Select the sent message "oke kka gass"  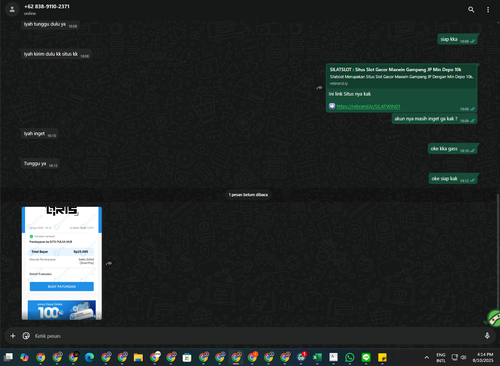(453, 149)
